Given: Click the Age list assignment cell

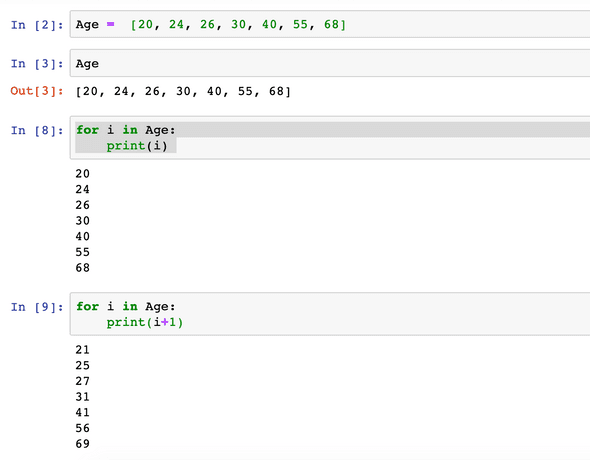Looking at the screenshot, I should pyautogui.click(x=330, y=24).
